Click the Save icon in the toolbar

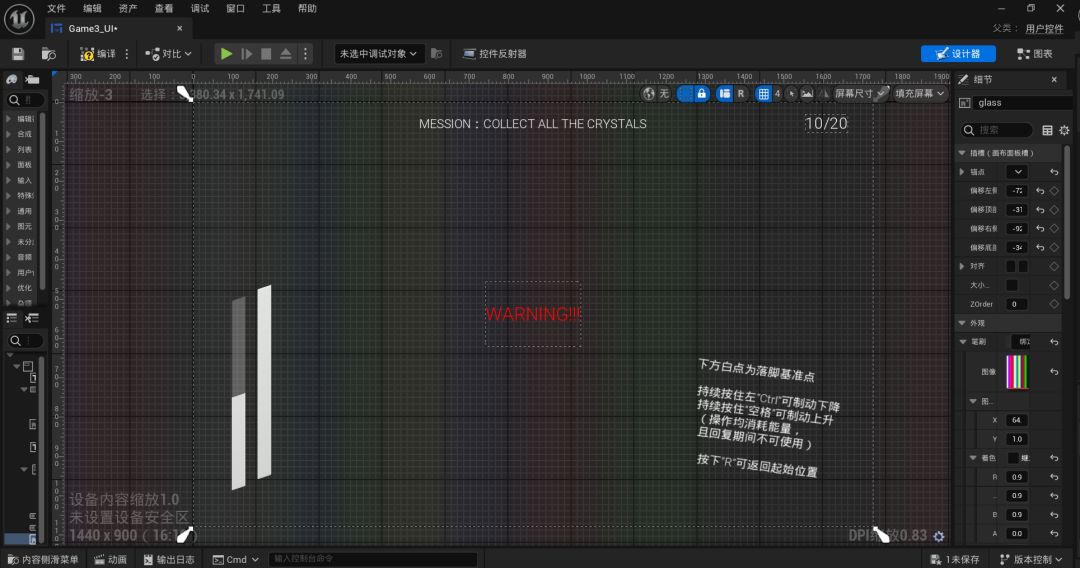point(18,54)
